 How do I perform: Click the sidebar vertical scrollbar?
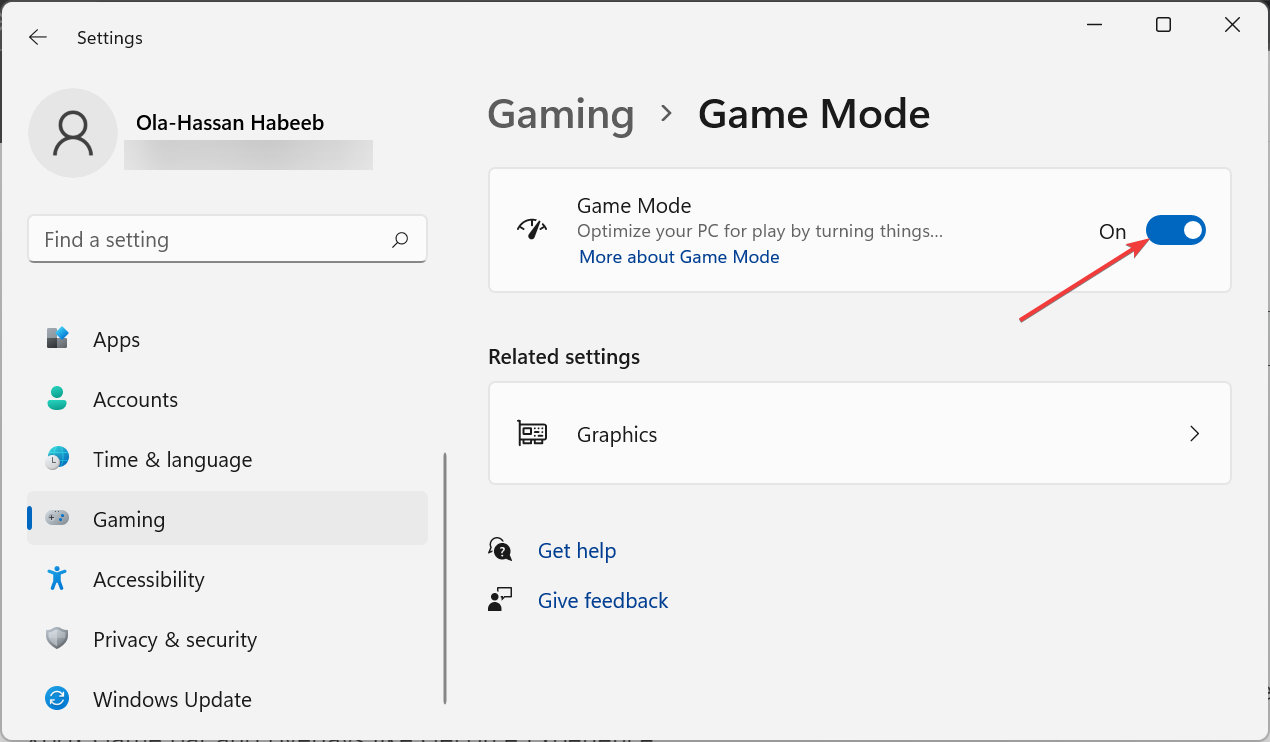445,578
